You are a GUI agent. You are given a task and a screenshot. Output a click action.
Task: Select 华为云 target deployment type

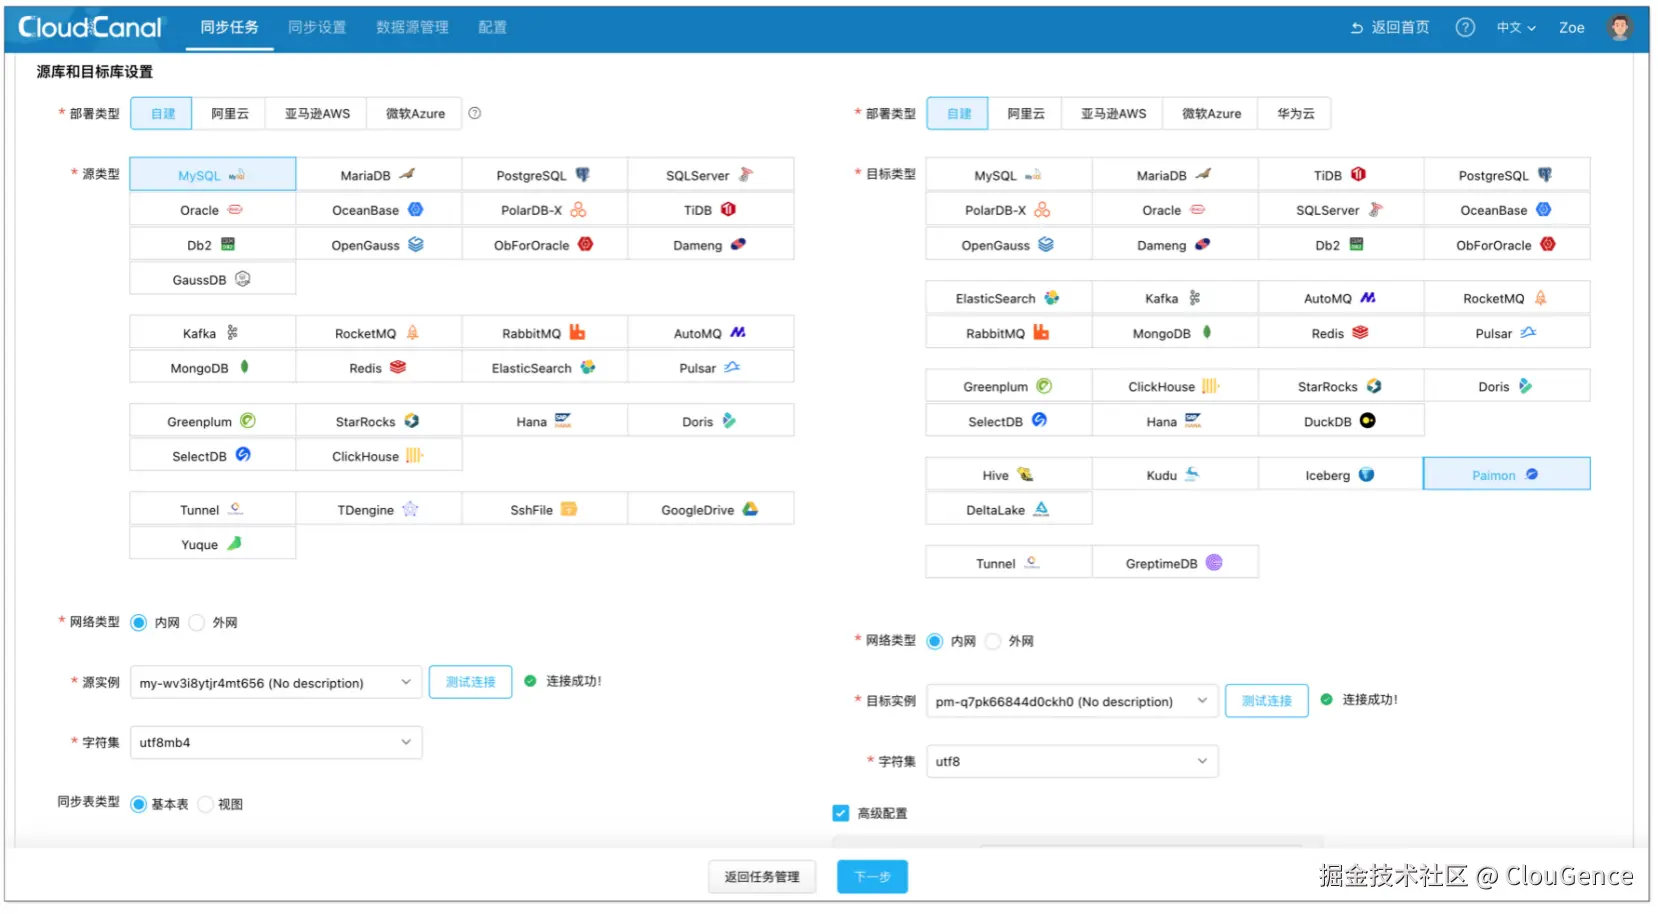click(1295, 113)
